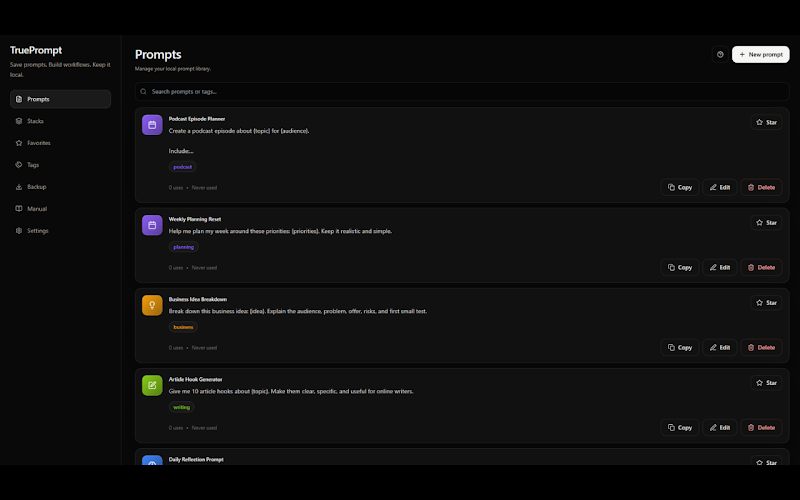
Task: Delete the Podcast Episode Planner prompt
Action: 761,187
